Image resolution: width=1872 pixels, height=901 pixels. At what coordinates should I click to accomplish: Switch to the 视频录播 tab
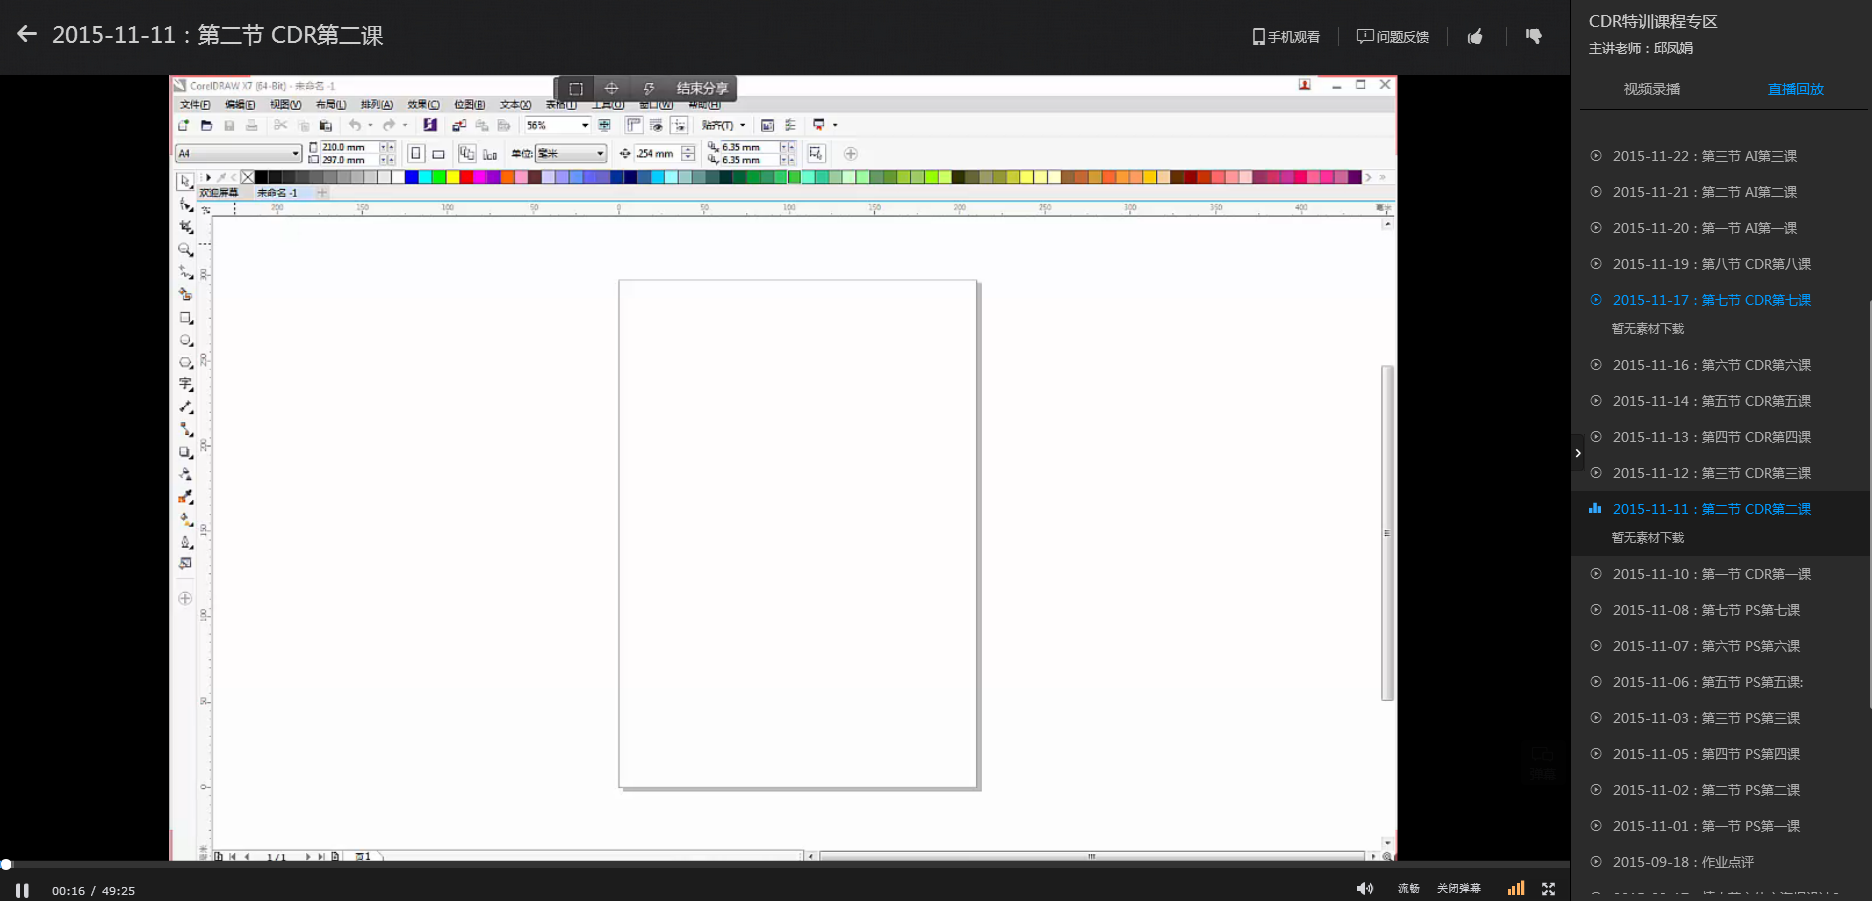click(1651, 89)
